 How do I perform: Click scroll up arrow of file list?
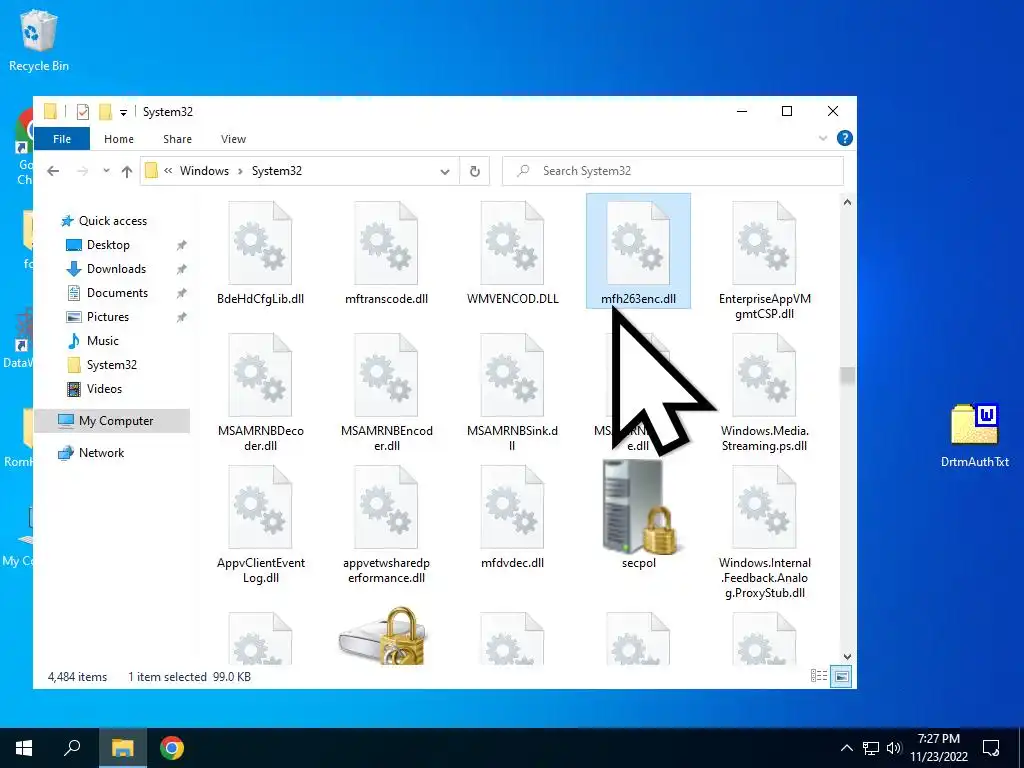coord(847,202)
